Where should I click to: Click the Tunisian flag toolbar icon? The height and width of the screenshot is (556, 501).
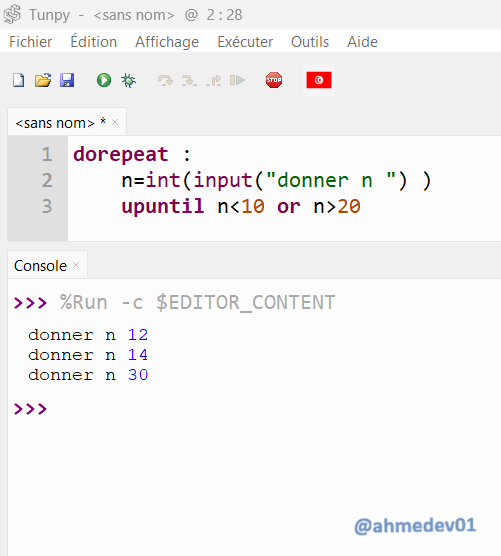pyautogui.click(x=319, y=80)
